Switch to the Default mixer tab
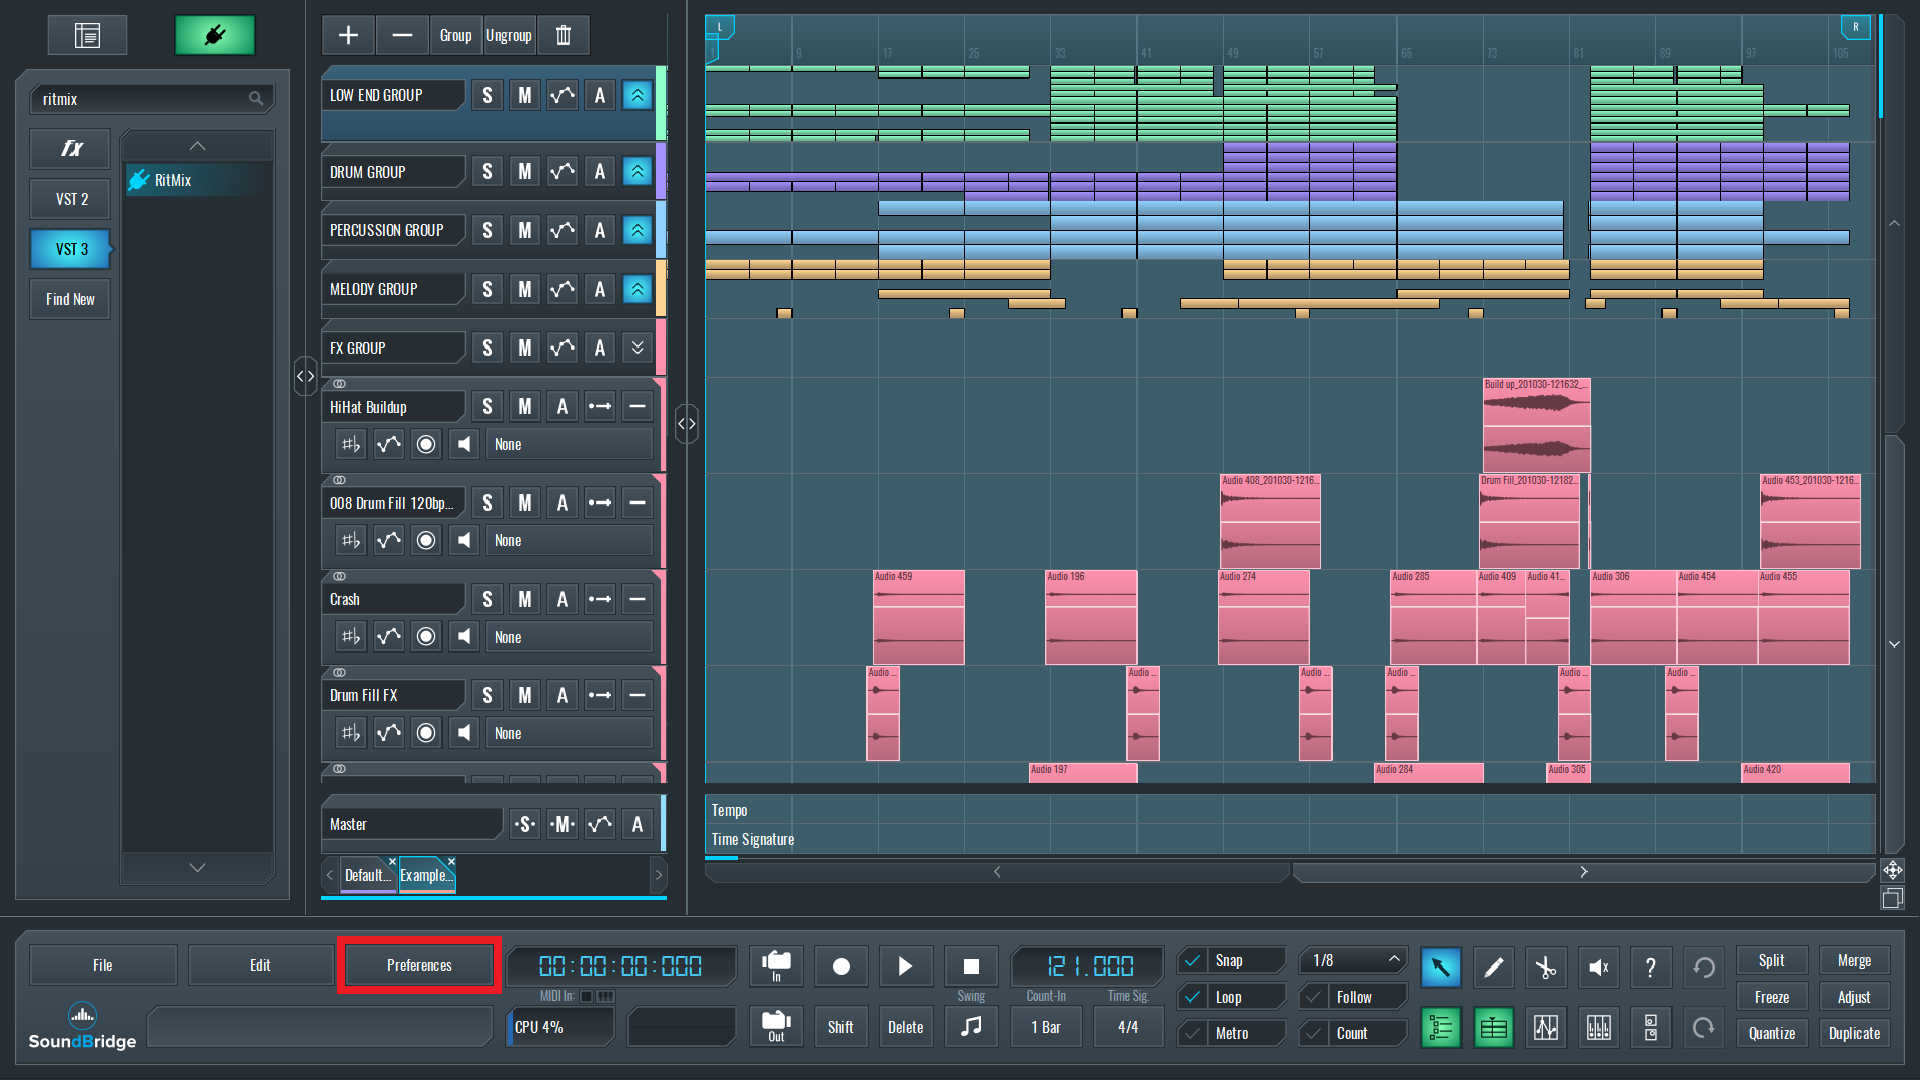This screenshot has width=1920, height=1080. pos(367,875)
